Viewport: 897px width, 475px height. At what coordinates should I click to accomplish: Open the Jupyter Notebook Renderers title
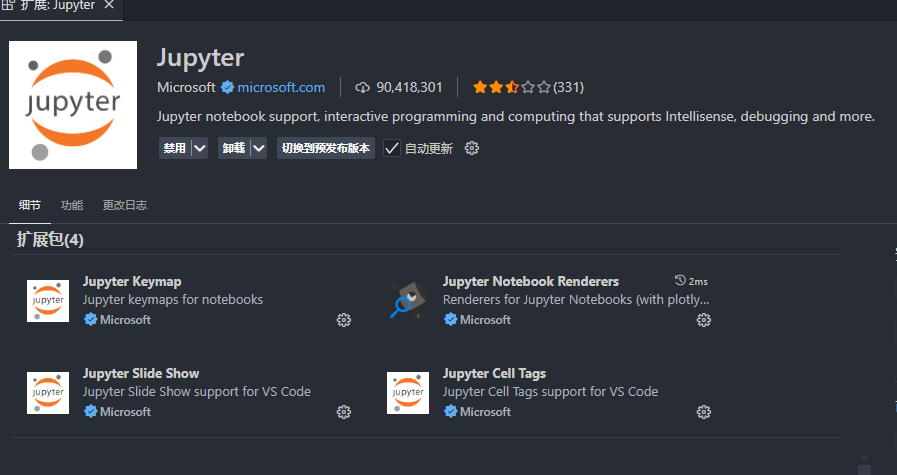[x=531, y=282]
